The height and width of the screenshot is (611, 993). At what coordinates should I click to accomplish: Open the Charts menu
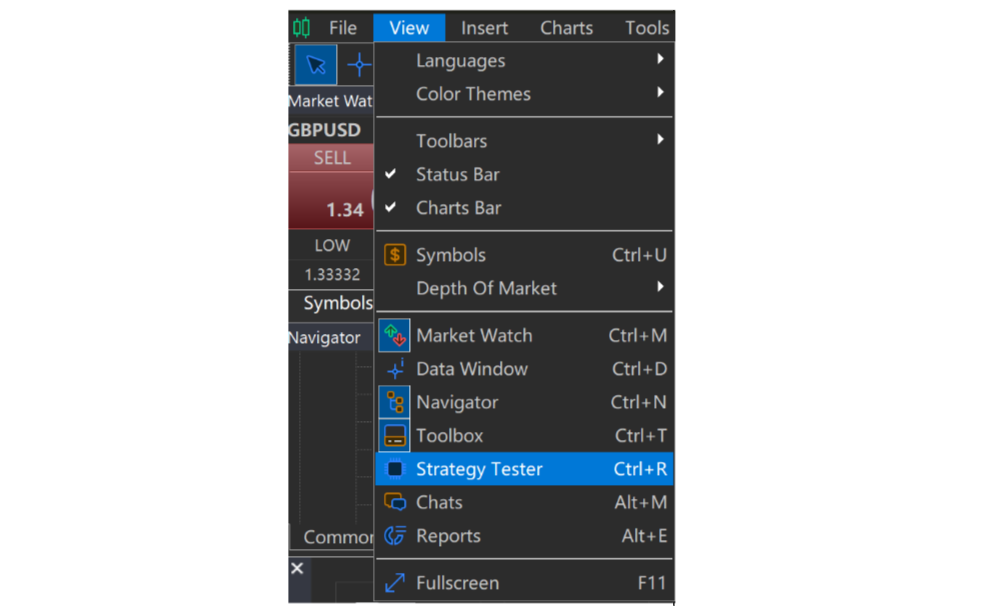coord(566,28)
